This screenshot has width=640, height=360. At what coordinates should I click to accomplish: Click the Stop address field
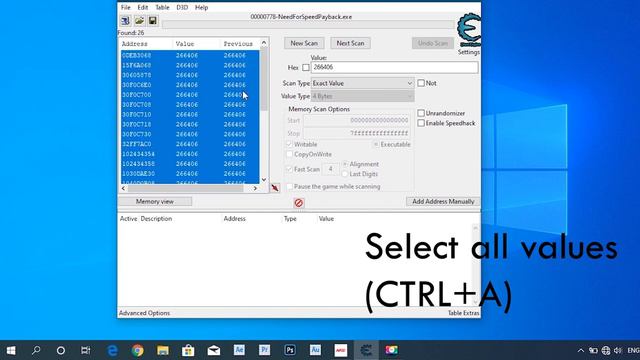coord(356,133)
